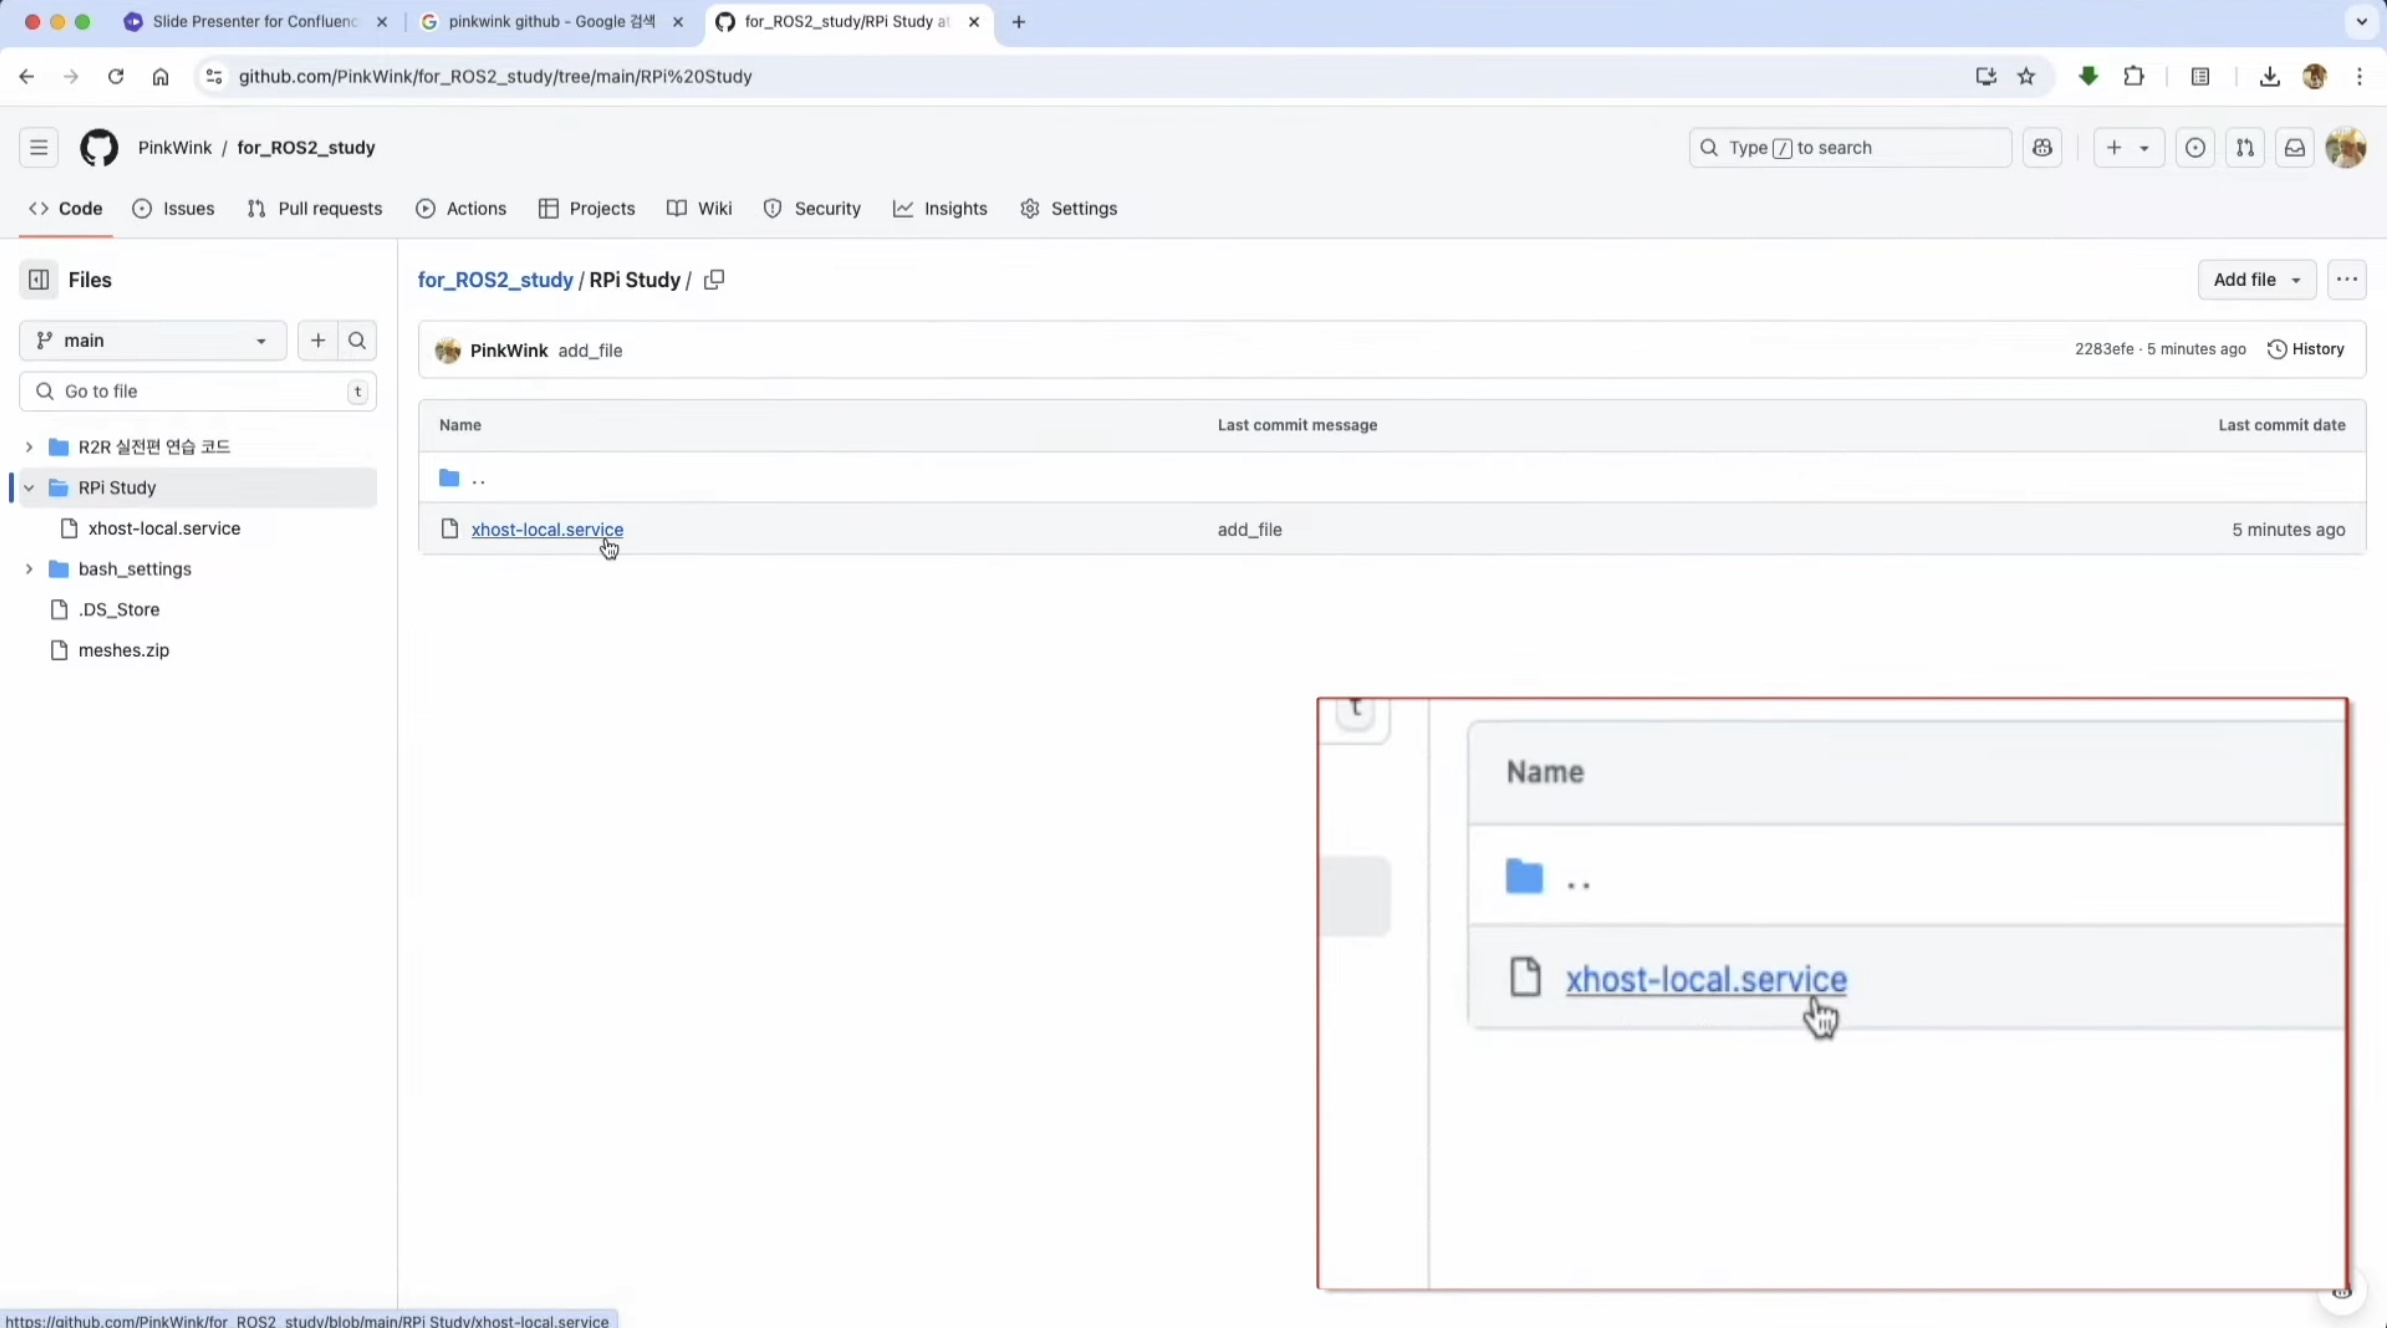Open the xhost-local.service file link
The image size is (2387, 1328).
546,530
